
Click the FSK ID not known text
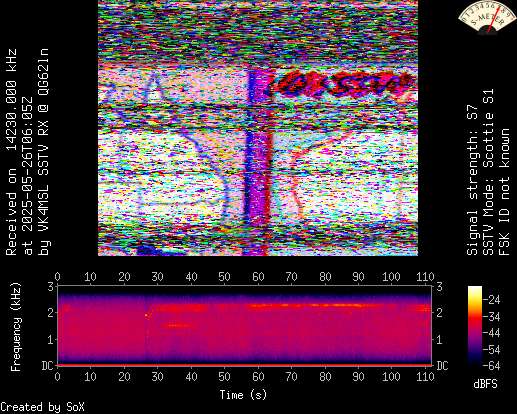tap(504, 192)
